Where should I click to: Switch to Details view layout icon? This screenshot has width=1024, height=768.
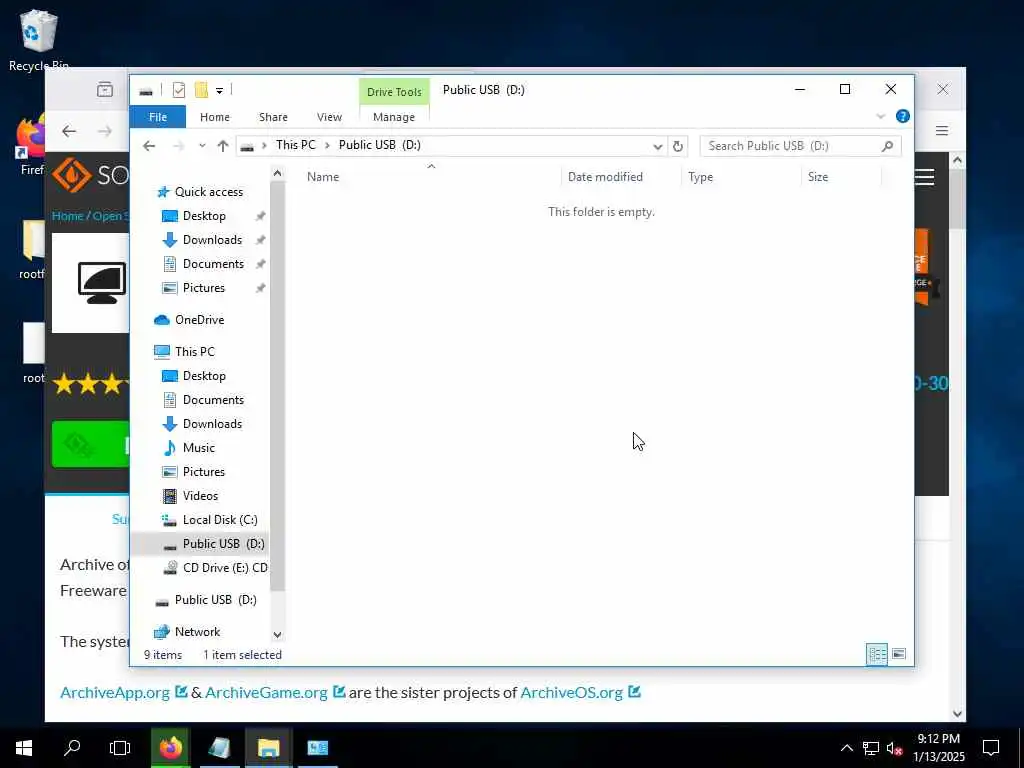click(x=876, y=654)
